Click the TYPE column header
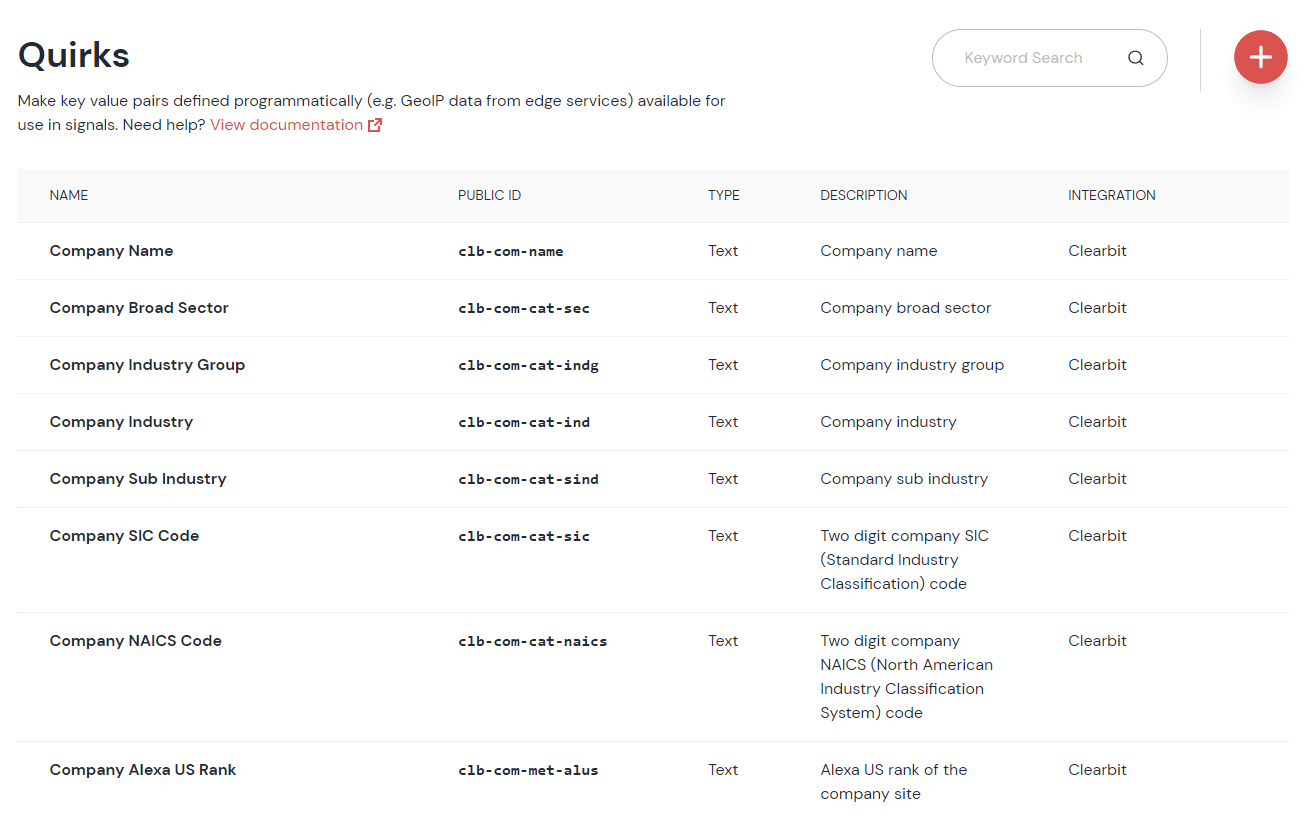Viewport: 1309px width, 820px height. pyautogui.click(x=723, y=196)
